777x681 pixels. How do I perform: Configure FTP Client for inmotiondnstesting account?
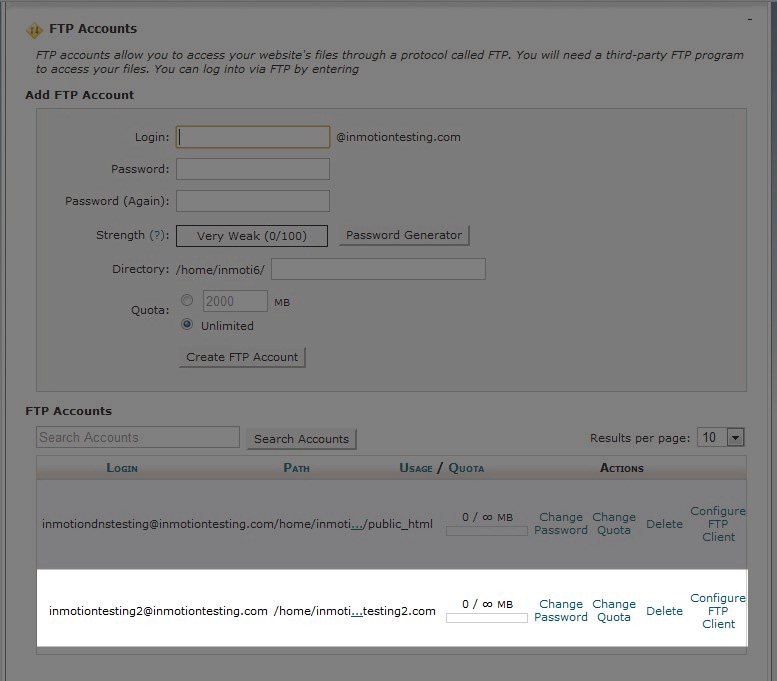(718, 524)
